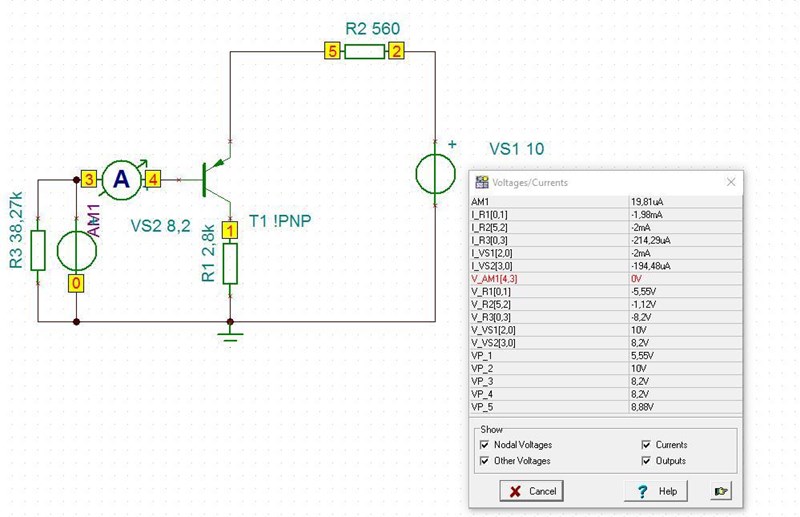
Task: Uncheck the Nodal Voltages checkbox
Action: point(485,445)
